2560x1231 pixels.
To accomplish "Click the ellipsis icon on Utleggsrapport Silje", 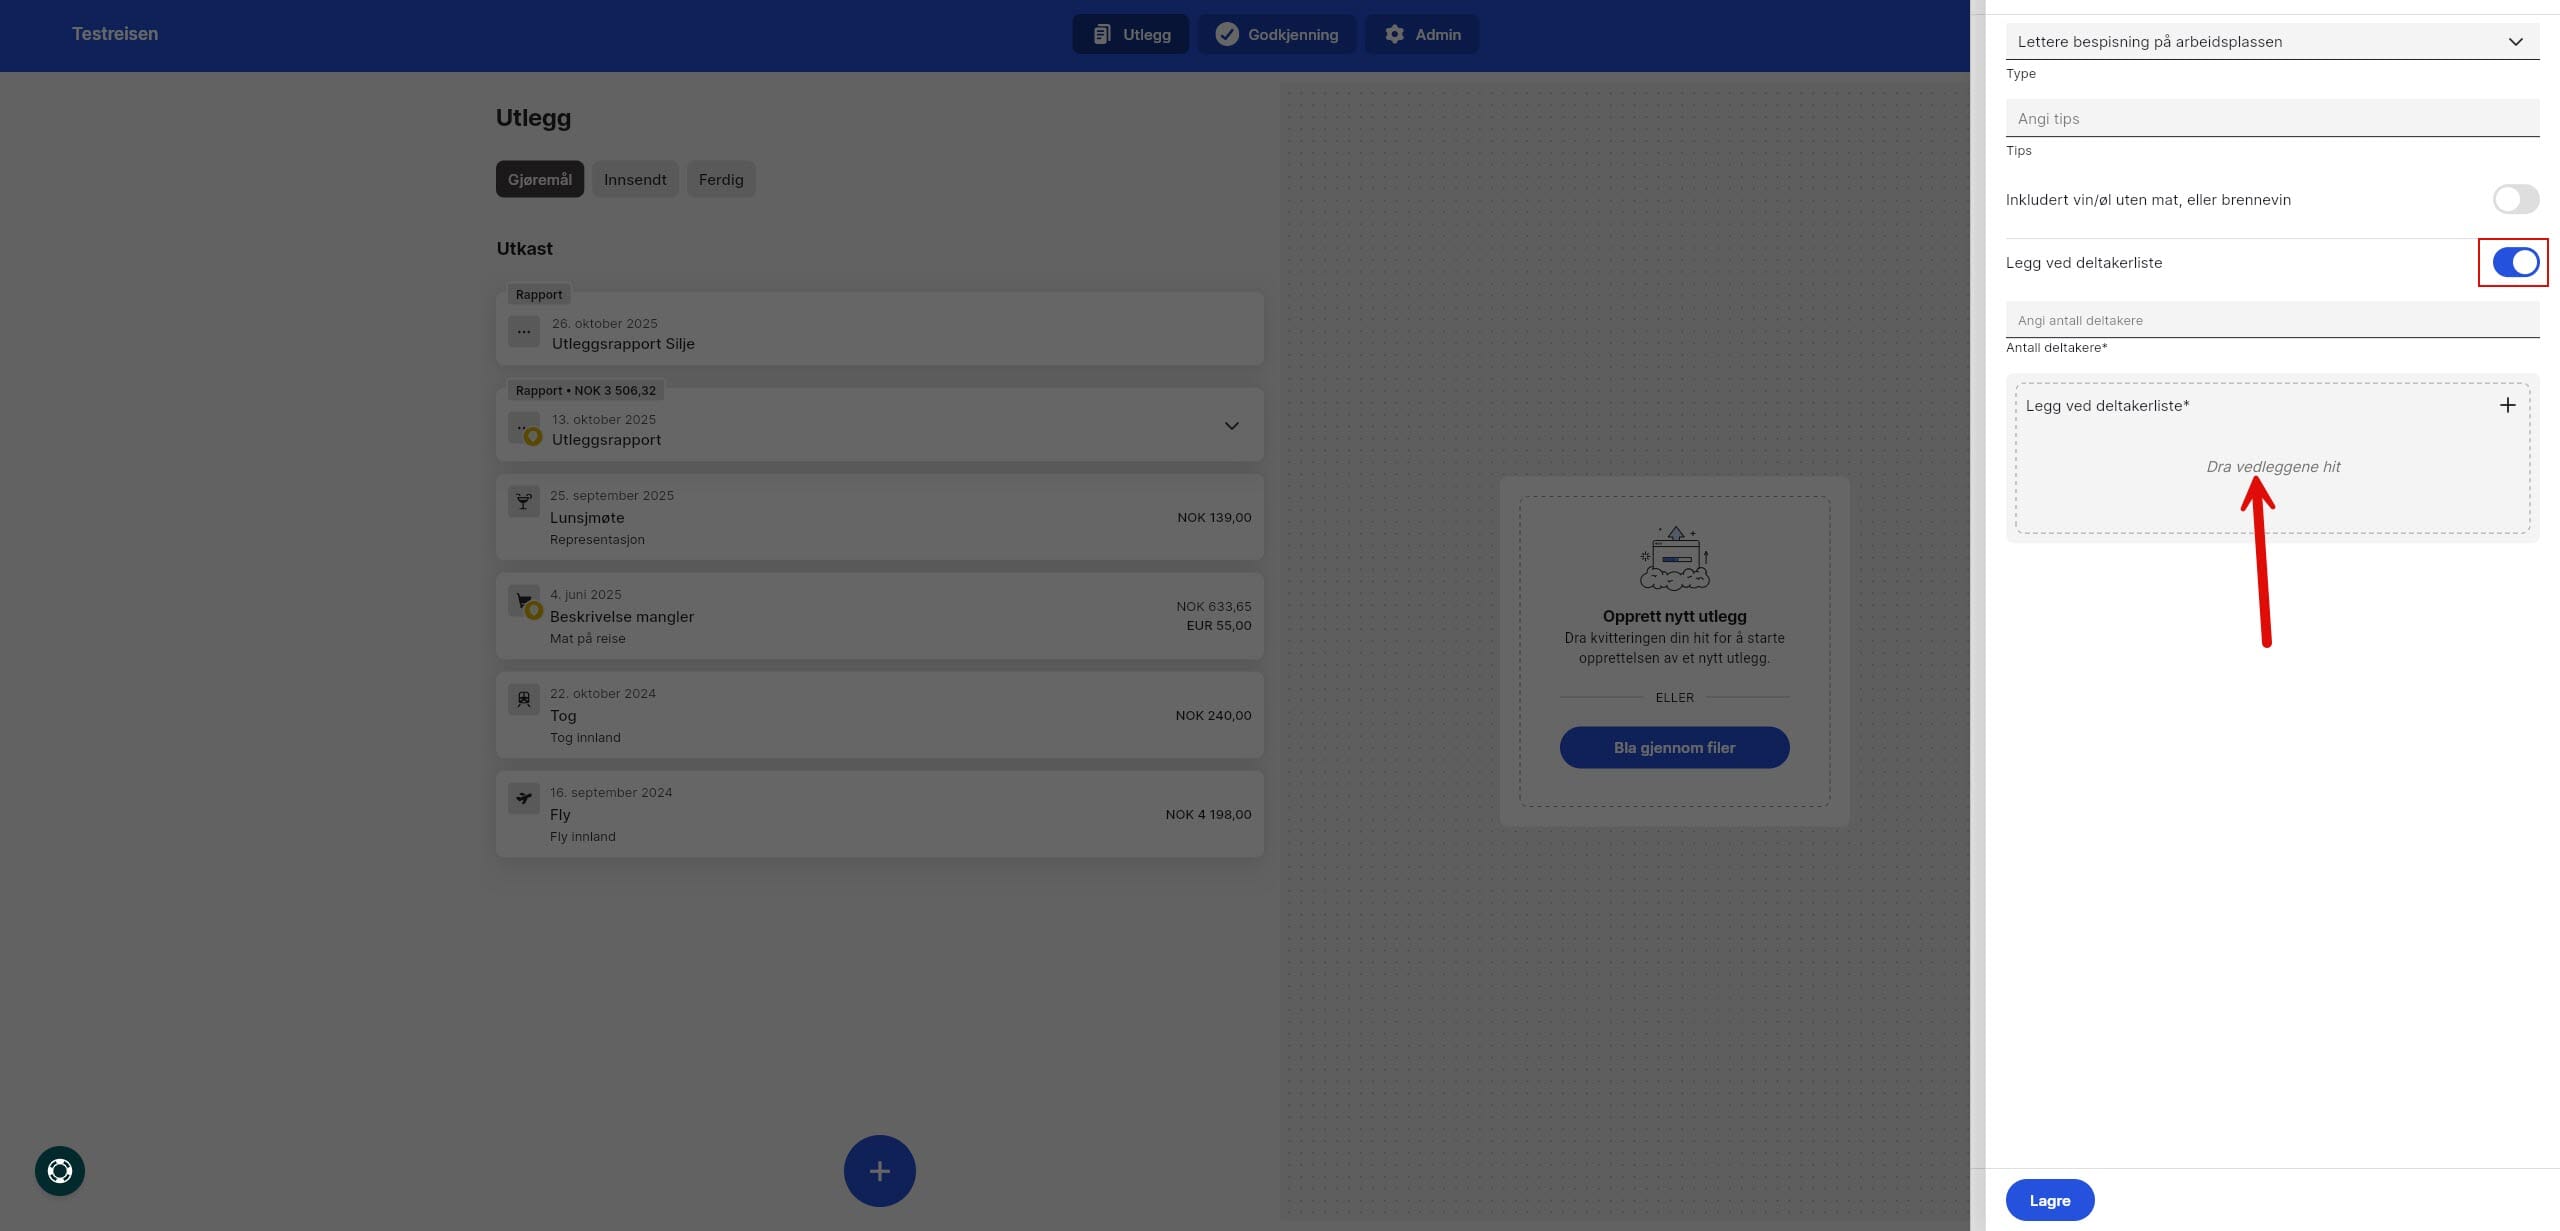I will click(x=523, y=331).
